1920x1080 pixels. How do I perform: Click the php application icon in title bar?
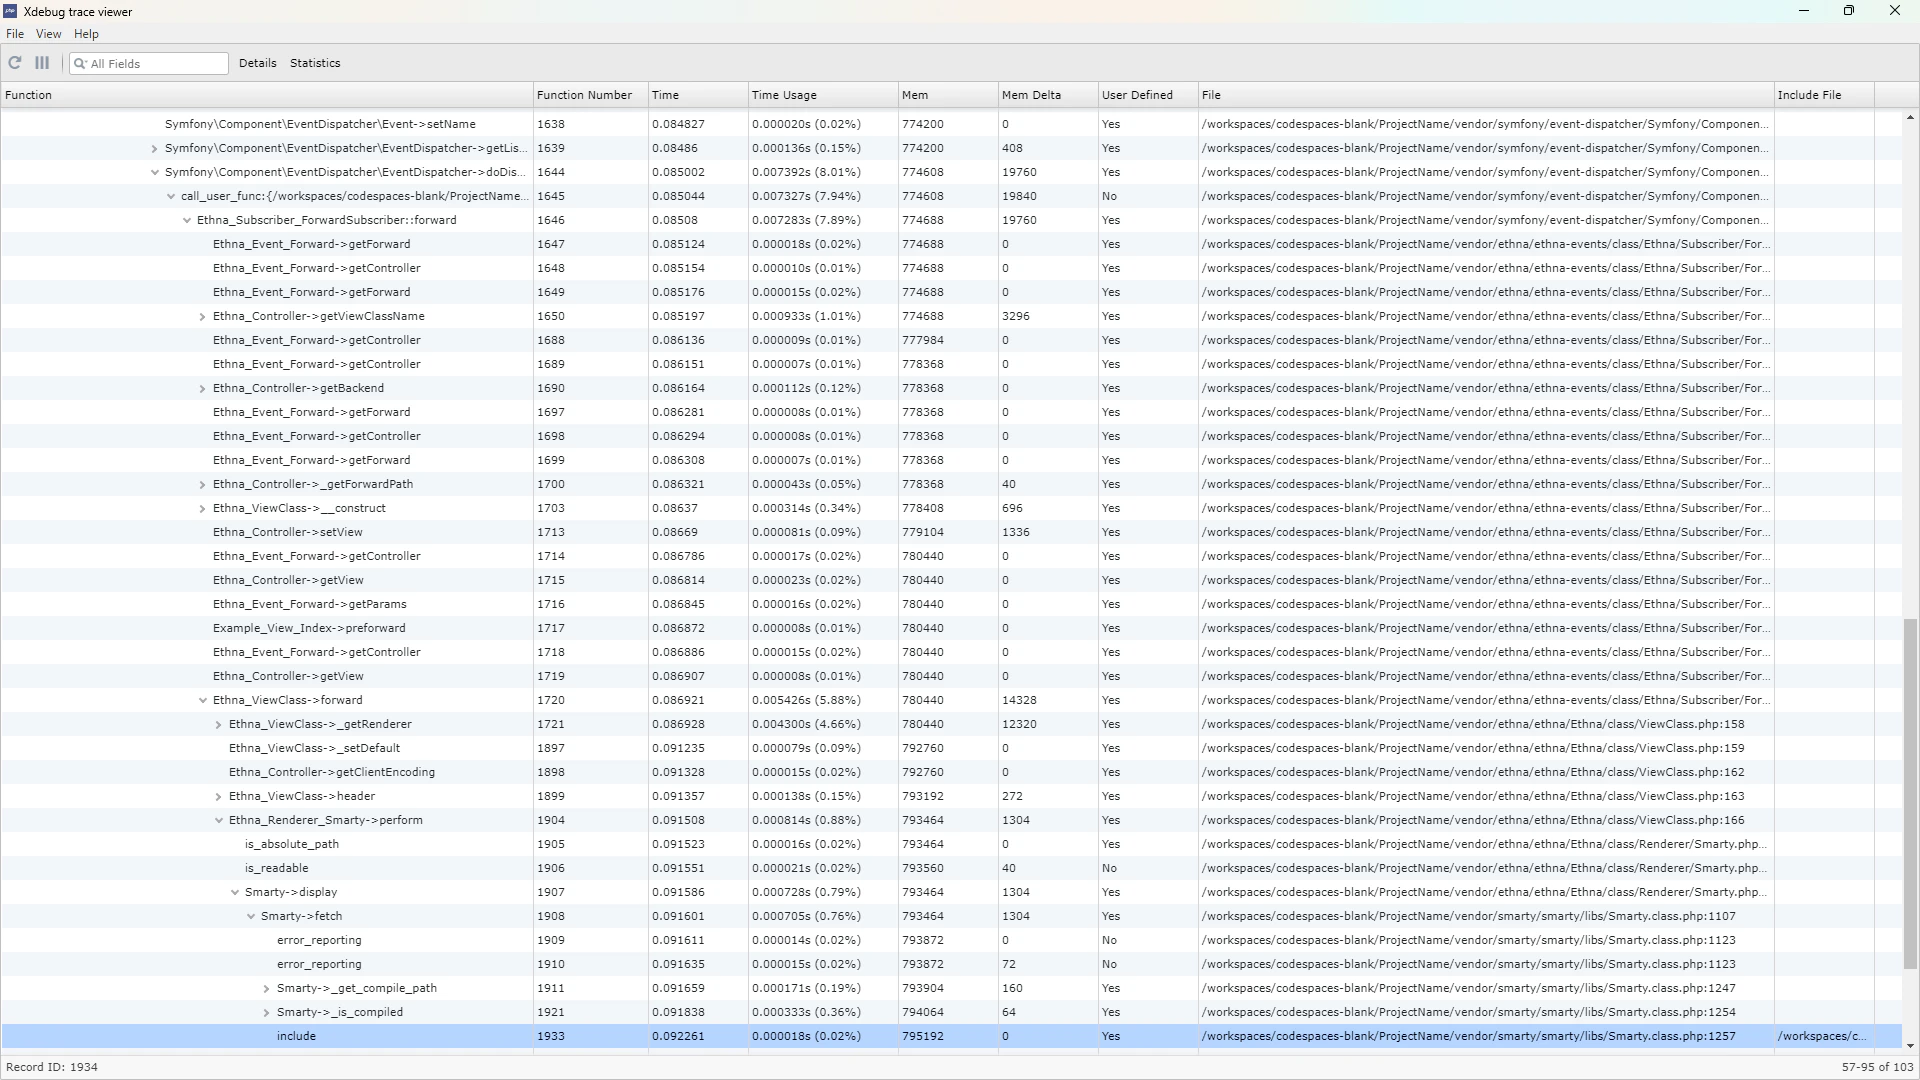click(10, 11)
